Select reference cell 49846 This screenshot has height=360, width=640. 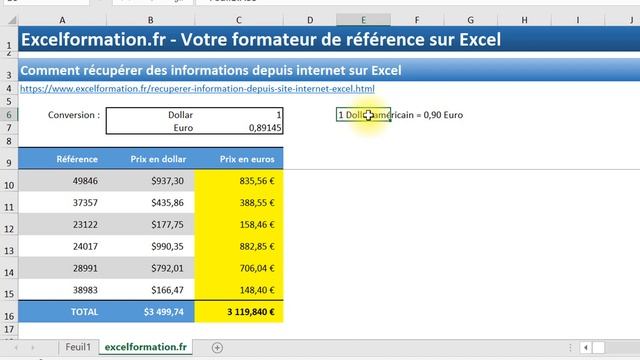point(62,181)
